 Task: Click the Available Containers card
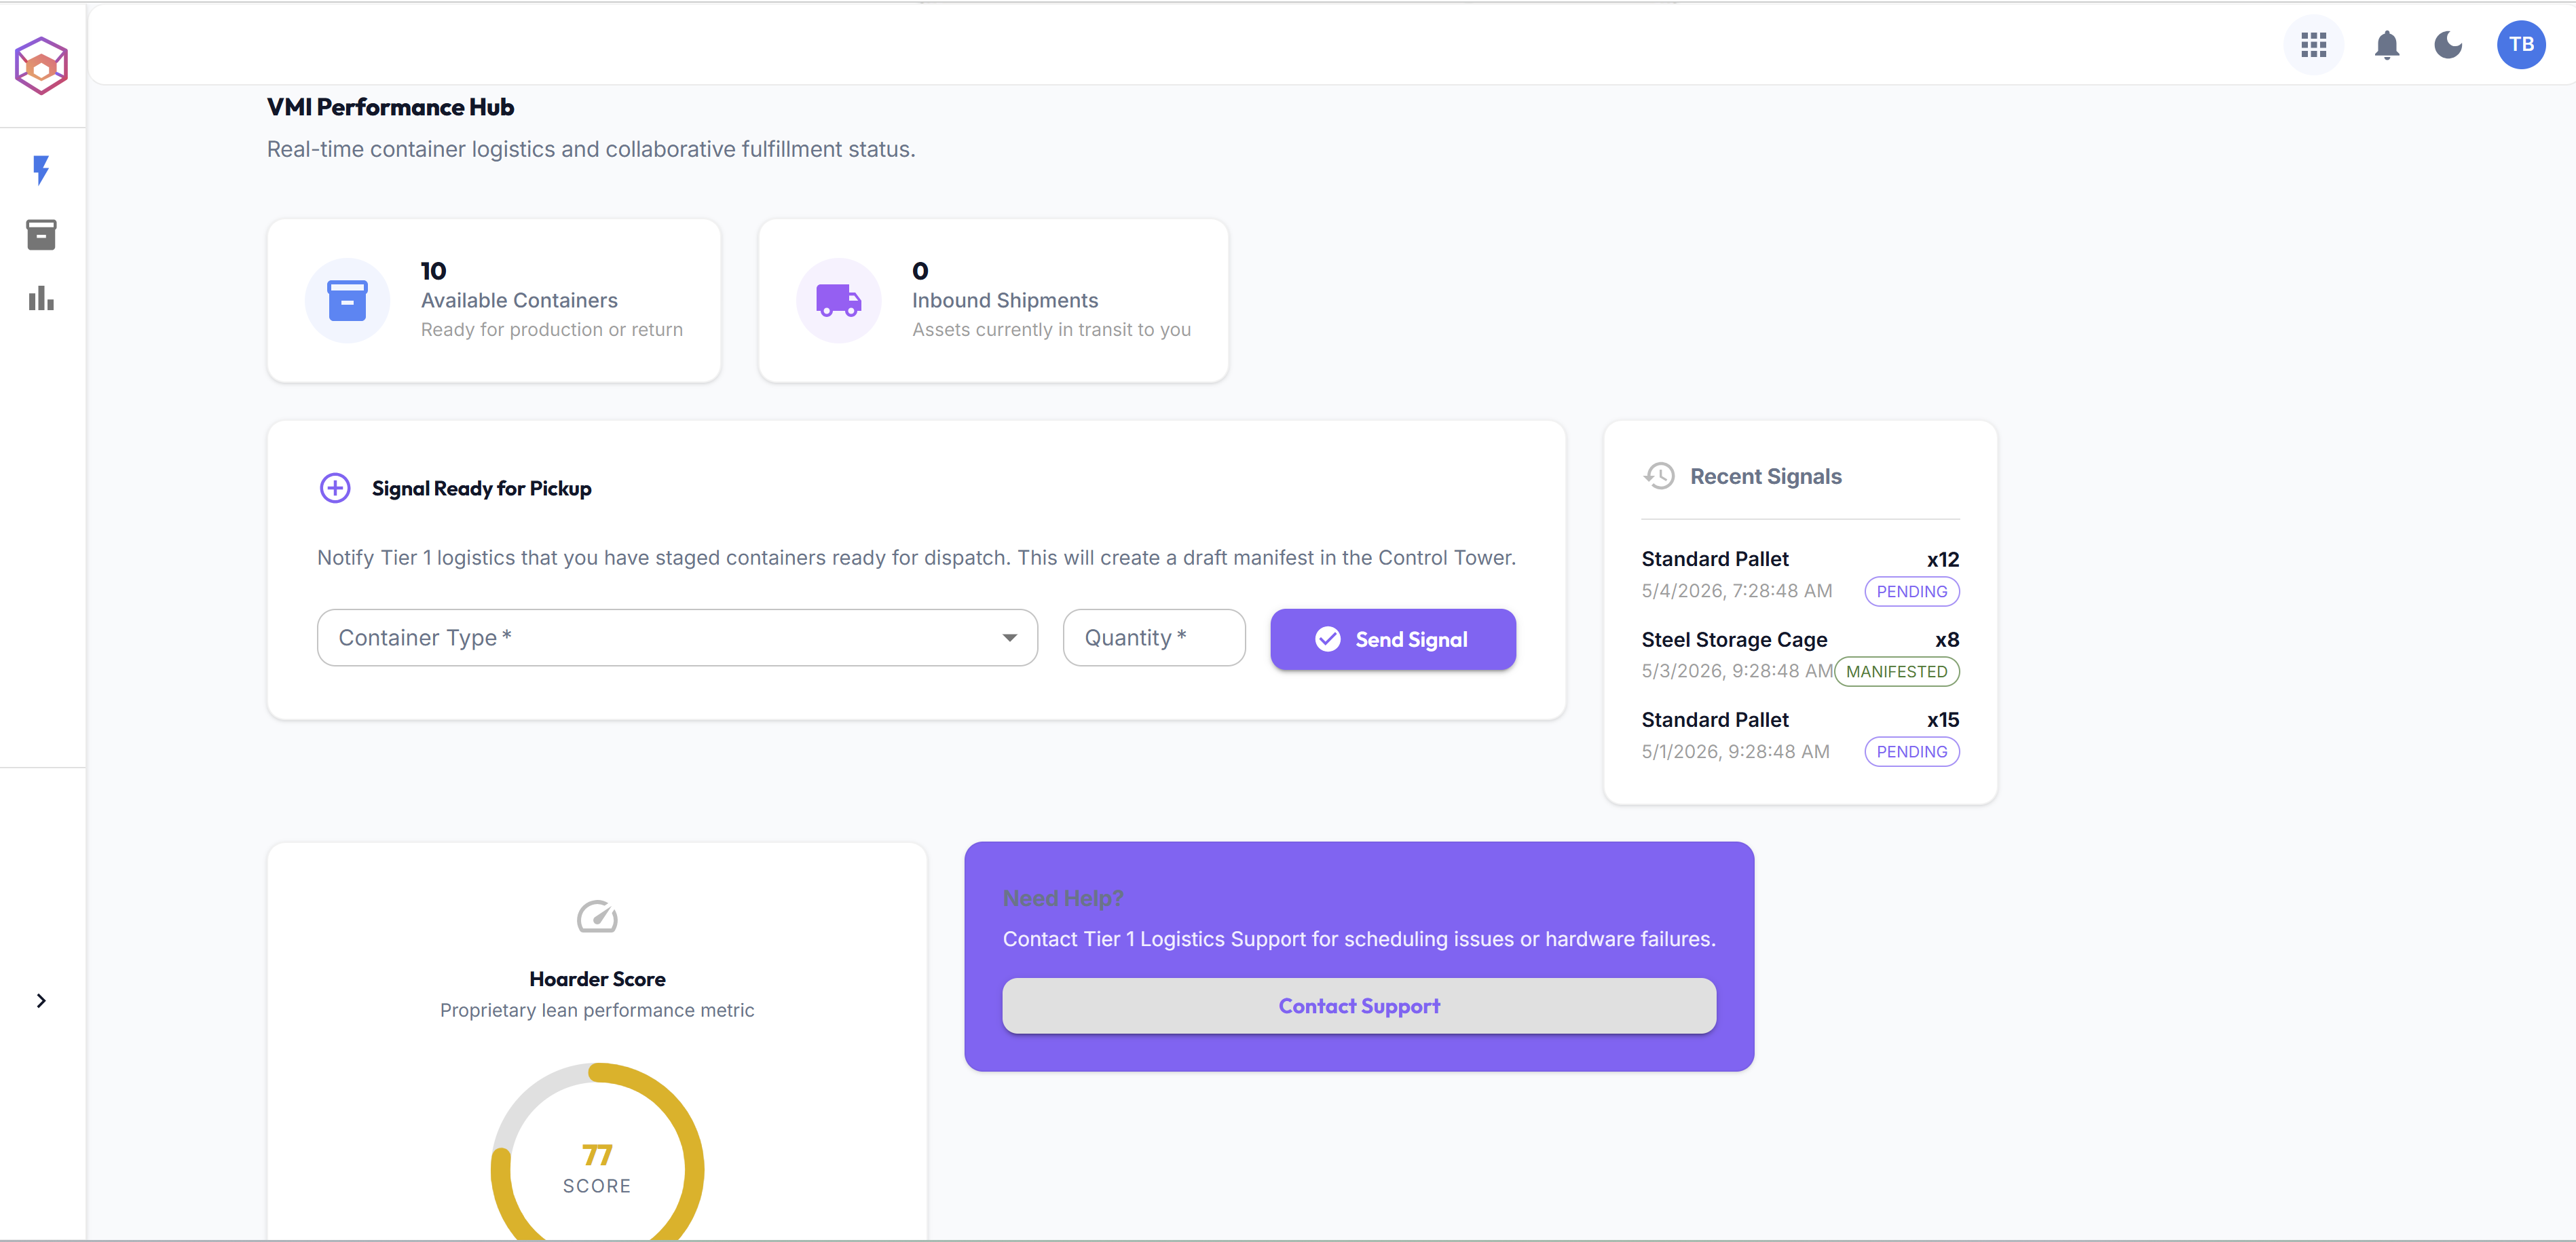[x=494, y=300]
